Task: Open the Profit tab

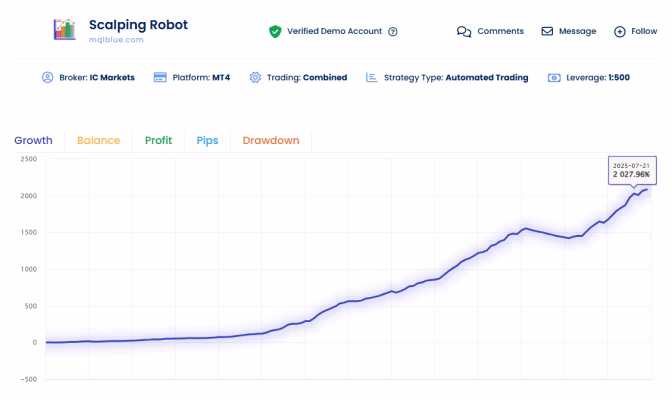Action: (159, 141)
